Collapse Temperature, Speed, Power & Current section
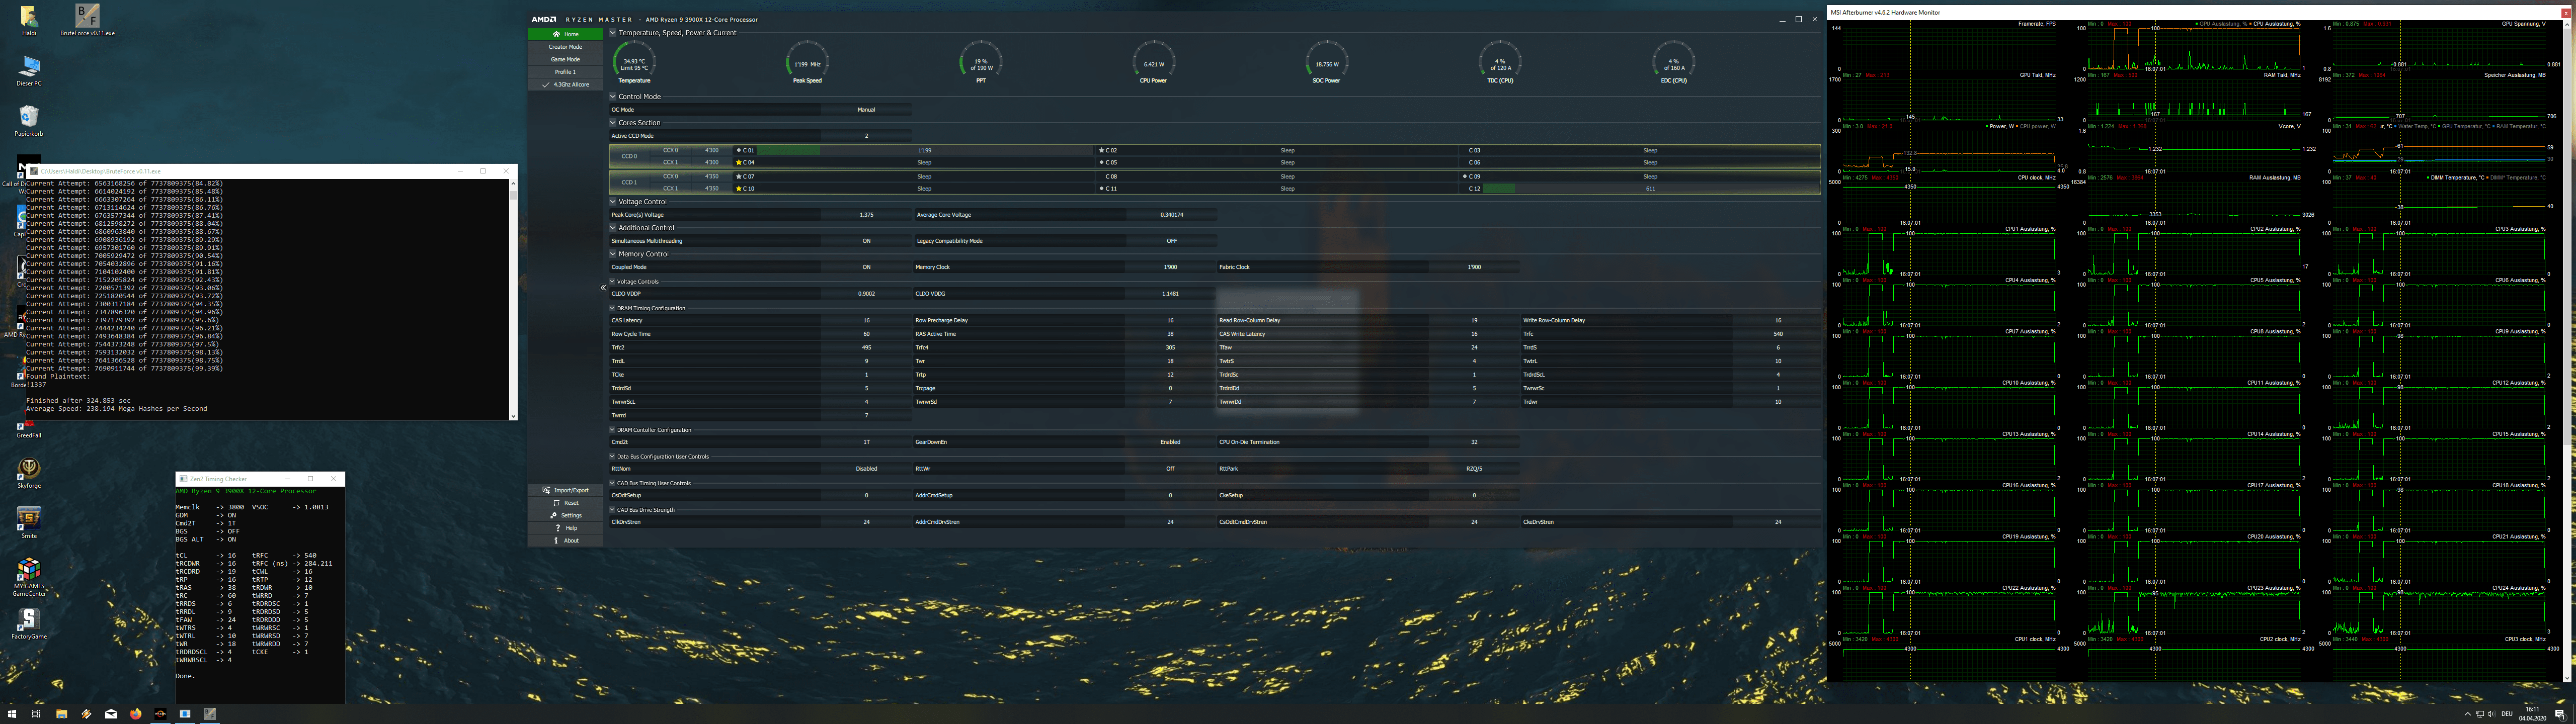This screenshot has height=724, width=2576. pyautogui.click(x=613, y=33)
